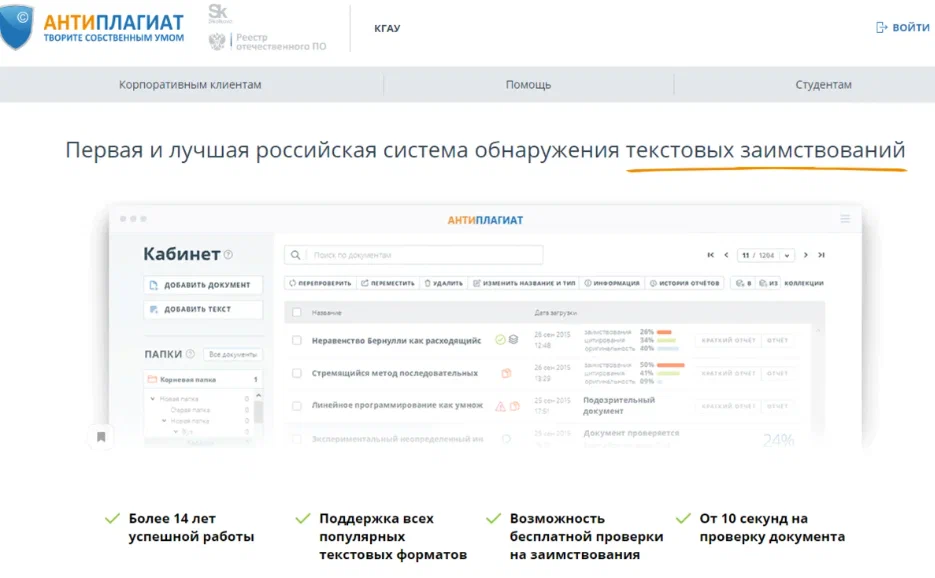This screenshot has height=578, width=935.
Task: Go to next page of documents
Action: tap(806, 255)
